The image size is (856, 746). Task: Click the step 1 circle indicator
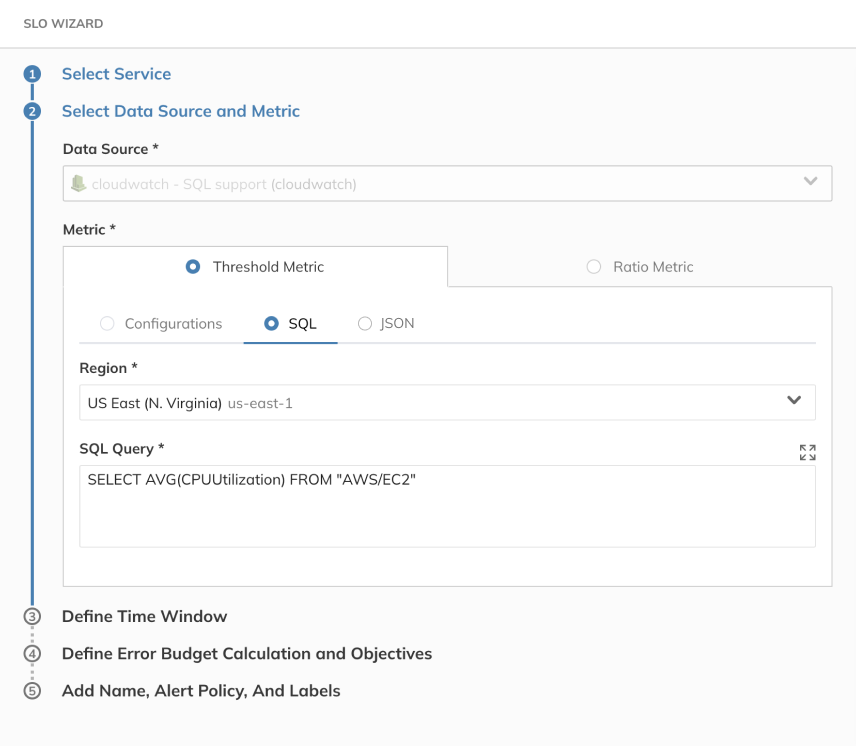pyautogui.click(x=33, y=74)
